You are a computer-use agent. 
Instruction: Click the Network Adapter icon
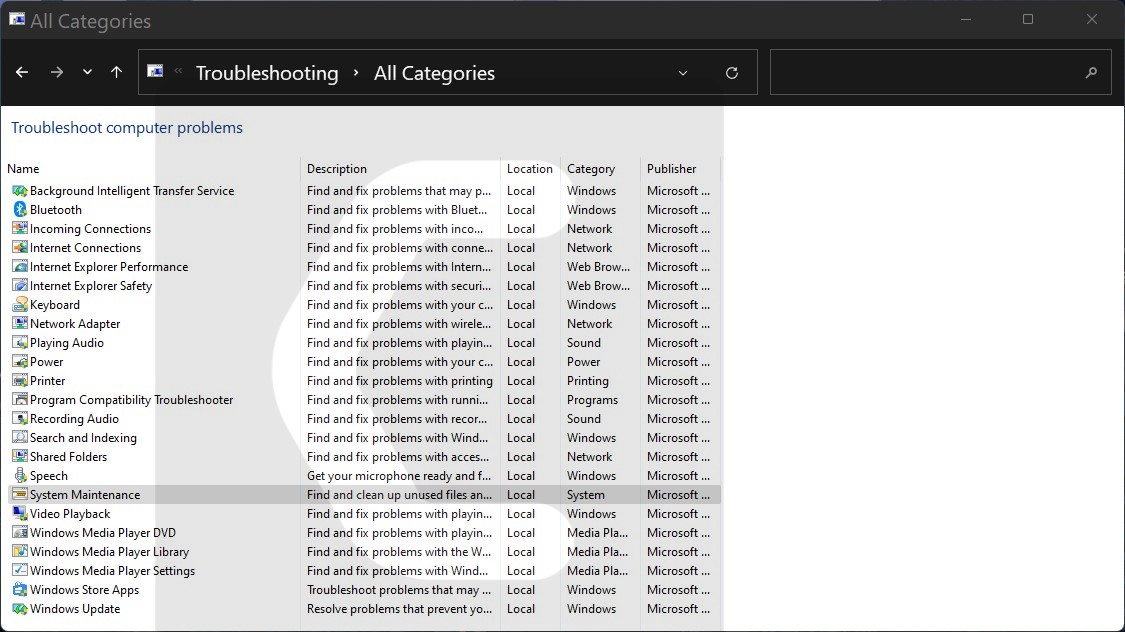(20, 324)
